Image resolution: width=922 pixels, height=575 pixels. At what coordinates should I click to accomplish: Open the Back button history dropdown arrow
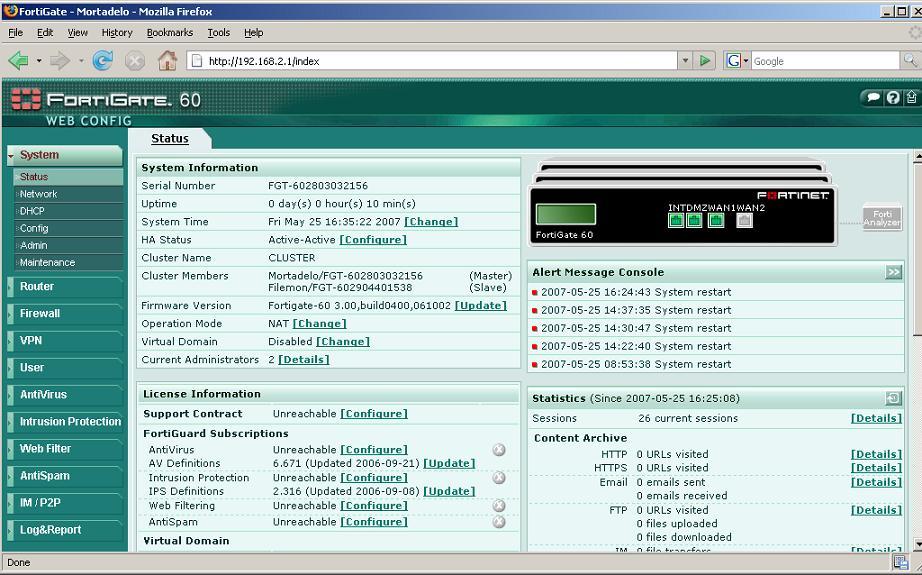click(x=39, y=60)
